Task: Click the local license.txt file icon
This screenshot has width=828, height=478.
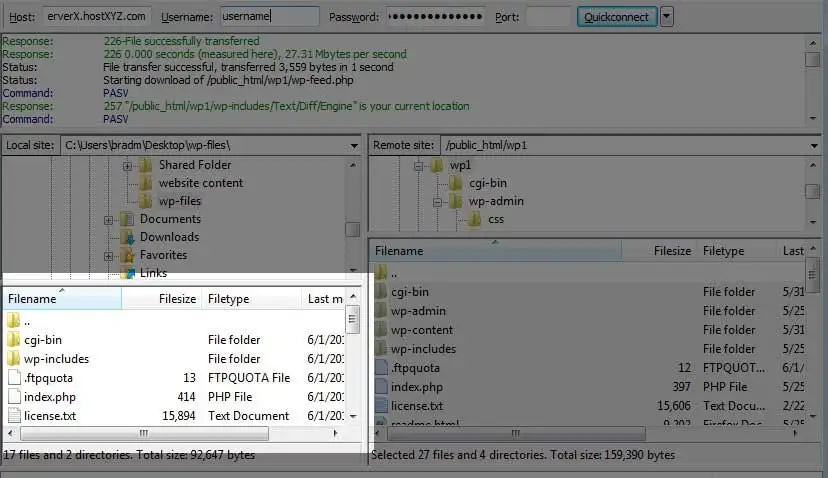Action: (x=15, y=416)
